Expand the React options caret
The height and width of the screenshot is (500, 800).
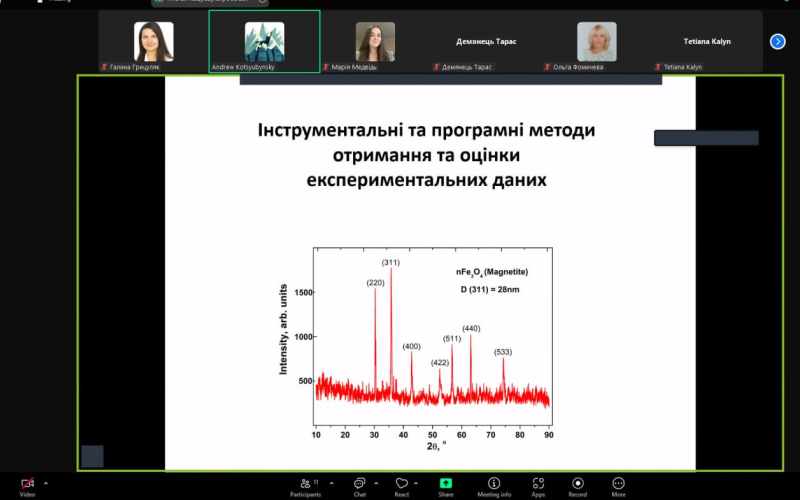coord(416,483)
